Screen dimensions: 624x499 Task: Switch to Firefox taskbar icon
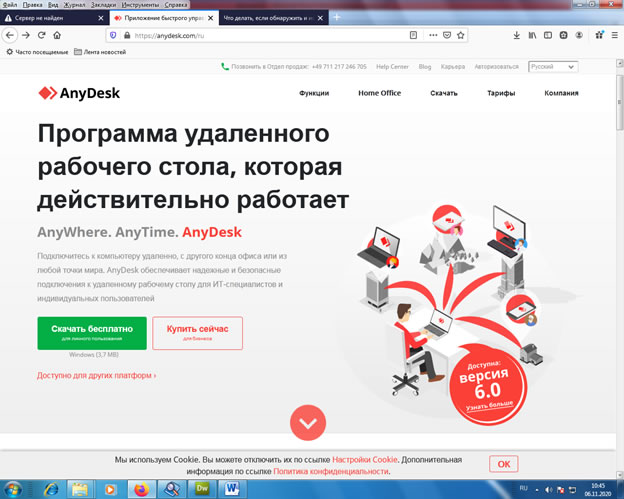point(141,489)
